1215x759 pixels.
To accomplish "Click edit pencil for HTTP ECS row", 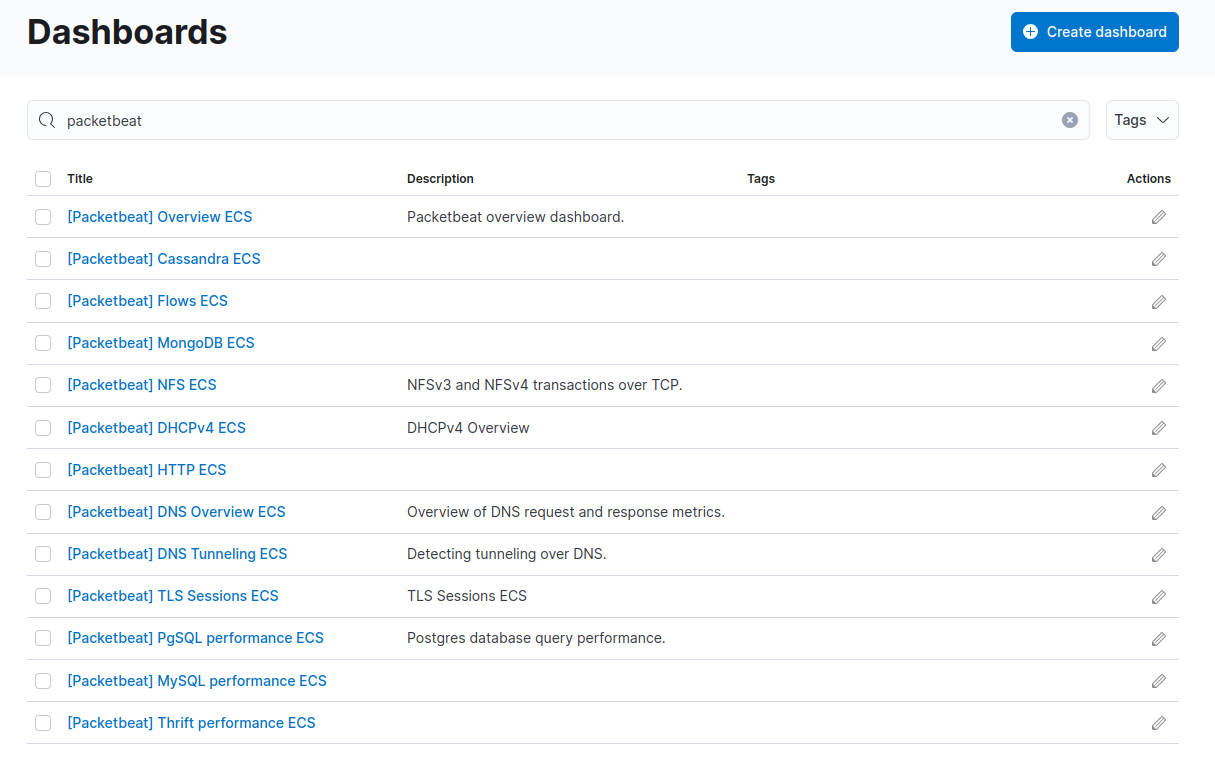I will click(1159, 470).
